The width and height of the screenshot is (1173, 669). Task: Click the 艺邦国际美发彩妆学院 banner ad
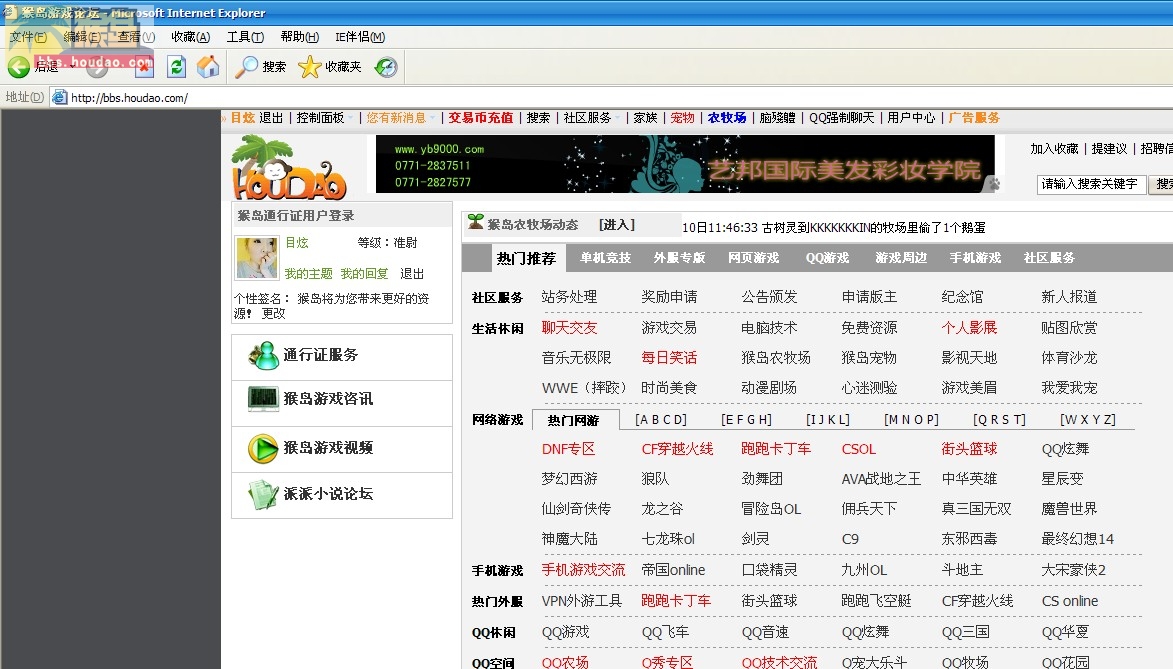(x=685, y=165)
